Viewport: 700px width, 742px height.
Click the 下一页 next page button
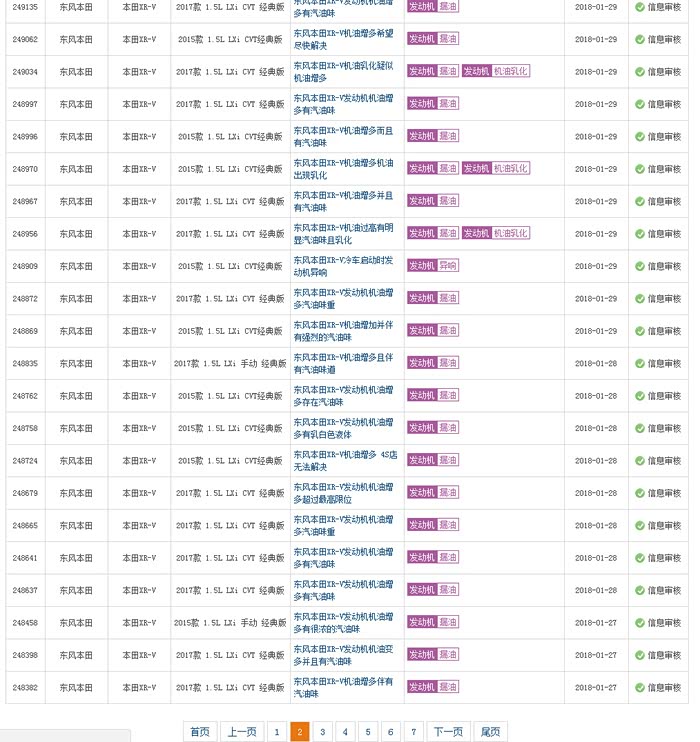(x=449, y=732)
